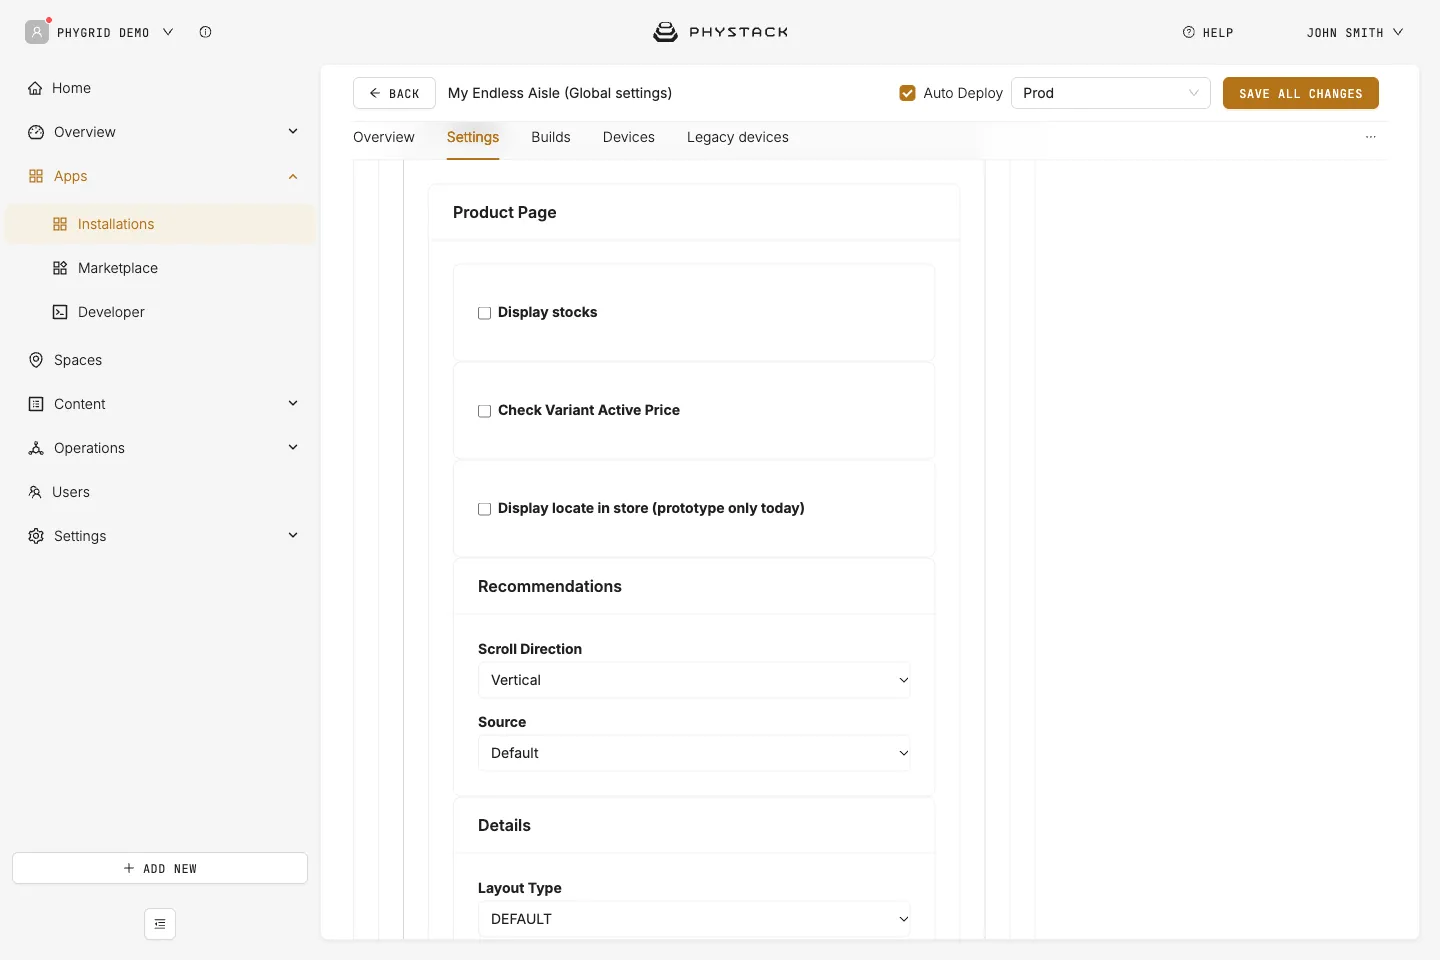Image resolution: width=1440 pixels, height=960 pixels.
Task: Click the Save All Changes button
Action: (1301, 93)
